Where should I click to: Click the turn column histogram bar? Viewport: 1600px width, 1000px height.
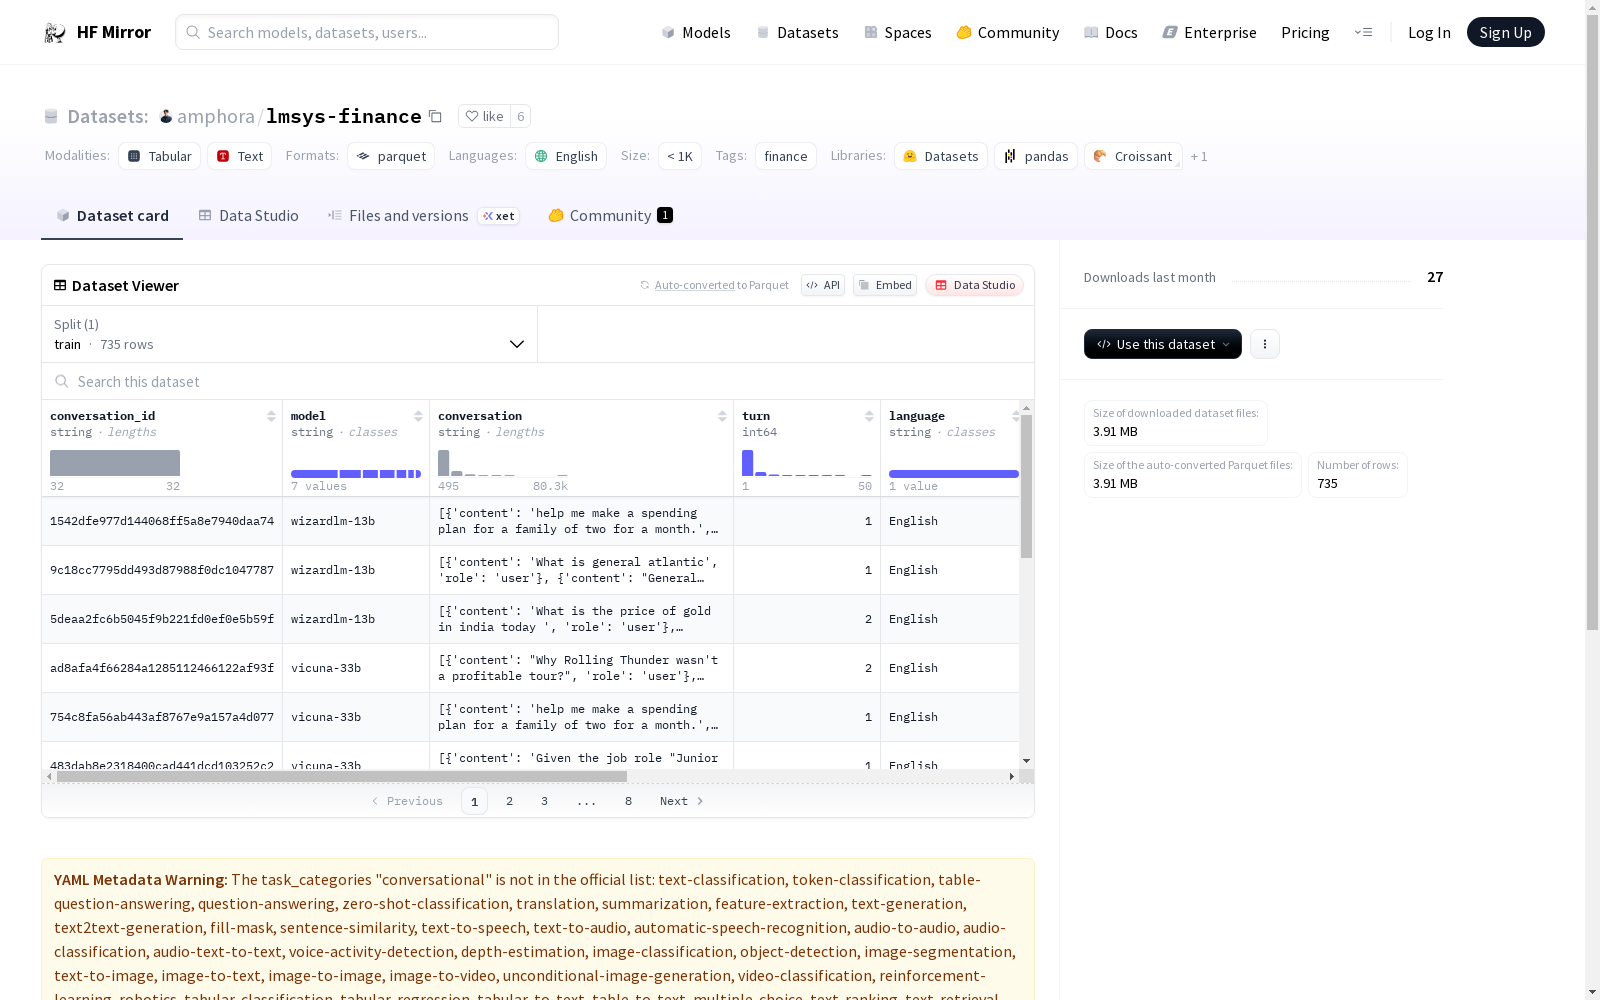click(747, 463)
